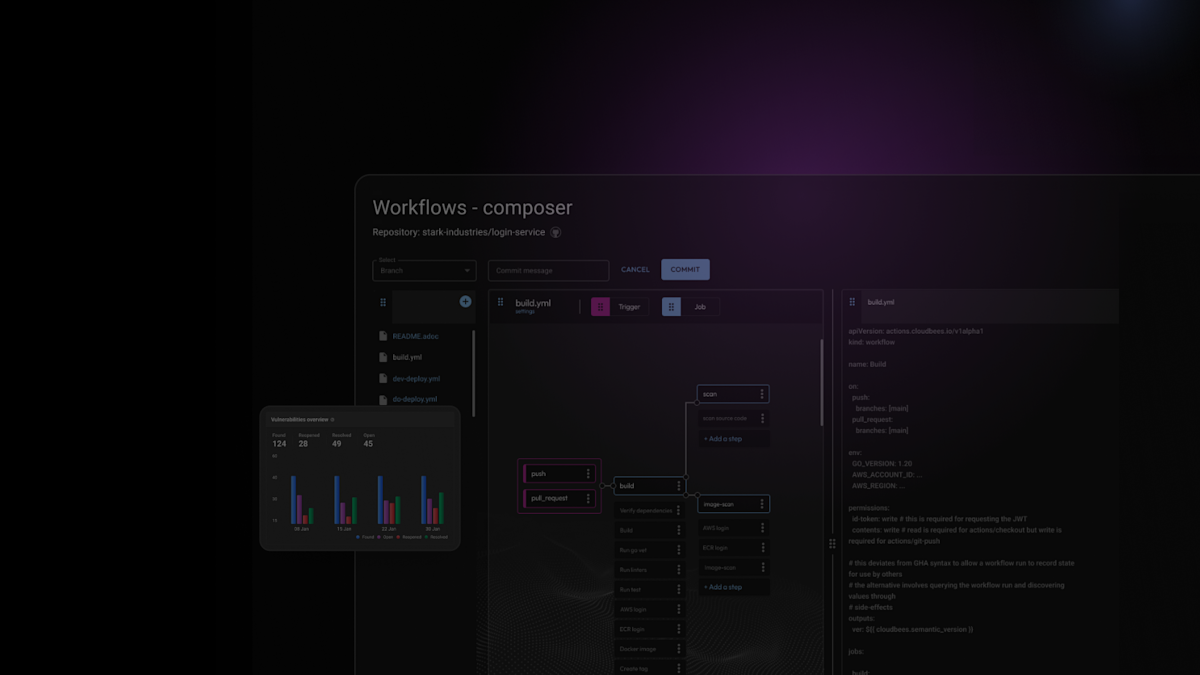Open dev-deploy.yml in the file list
Screen dimensions: 1200x675
pos(416,378)
